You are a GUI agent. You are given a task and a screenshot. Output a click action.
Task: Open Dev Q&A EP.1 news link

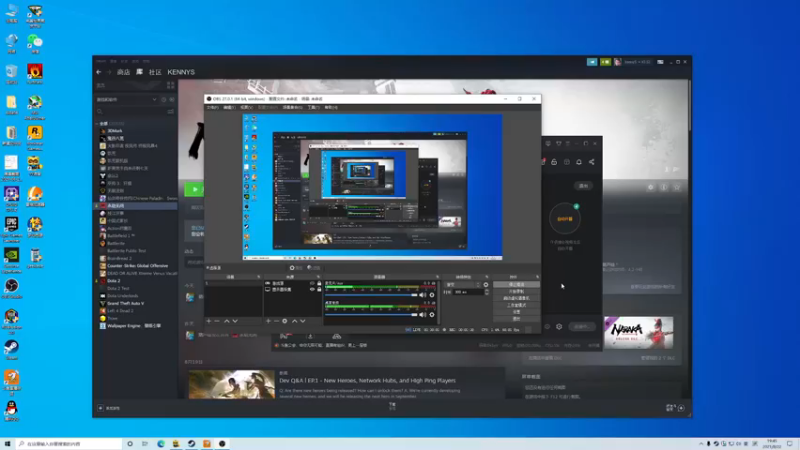click(x=367, y=381)
